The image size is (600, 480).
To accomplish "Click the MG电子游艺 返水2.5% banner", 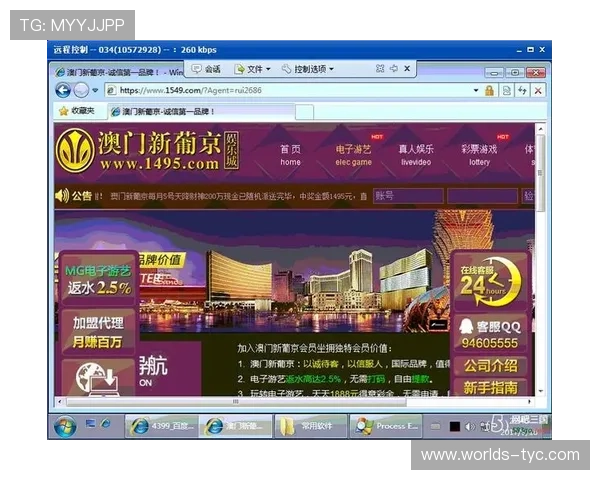I will click(x=99, y=279).
